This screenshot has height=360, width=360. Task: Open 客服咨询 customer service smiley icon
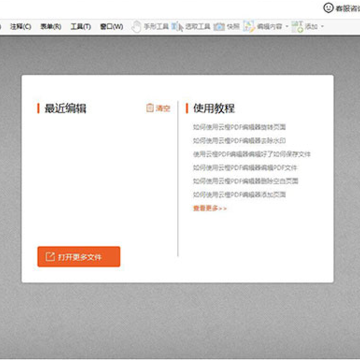point(328,8)
